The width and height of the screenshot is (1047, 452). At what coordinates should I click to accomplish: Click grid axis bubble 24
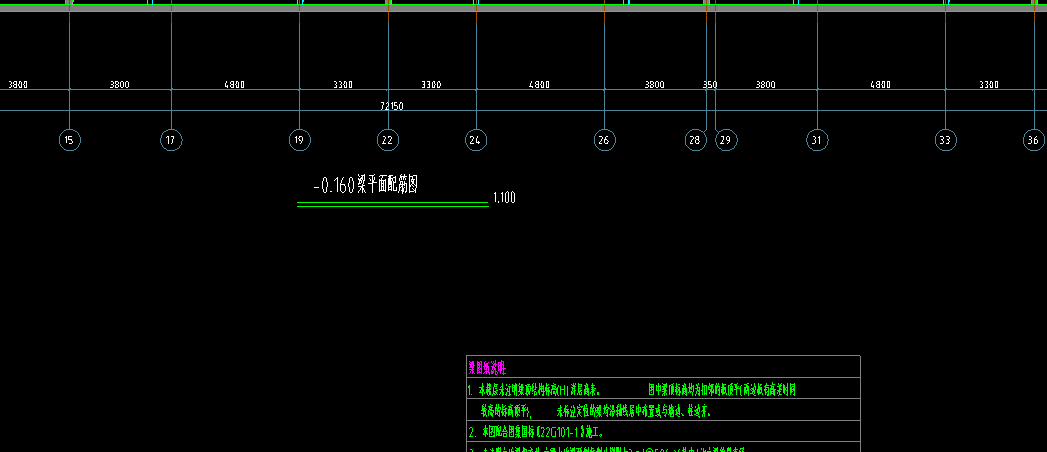(x=475, y=140)
